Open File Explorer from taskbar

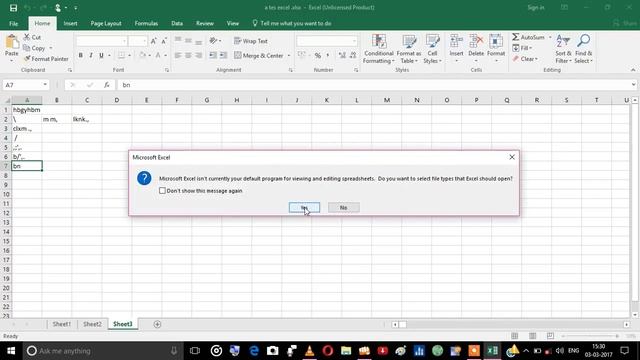(346, 351)
